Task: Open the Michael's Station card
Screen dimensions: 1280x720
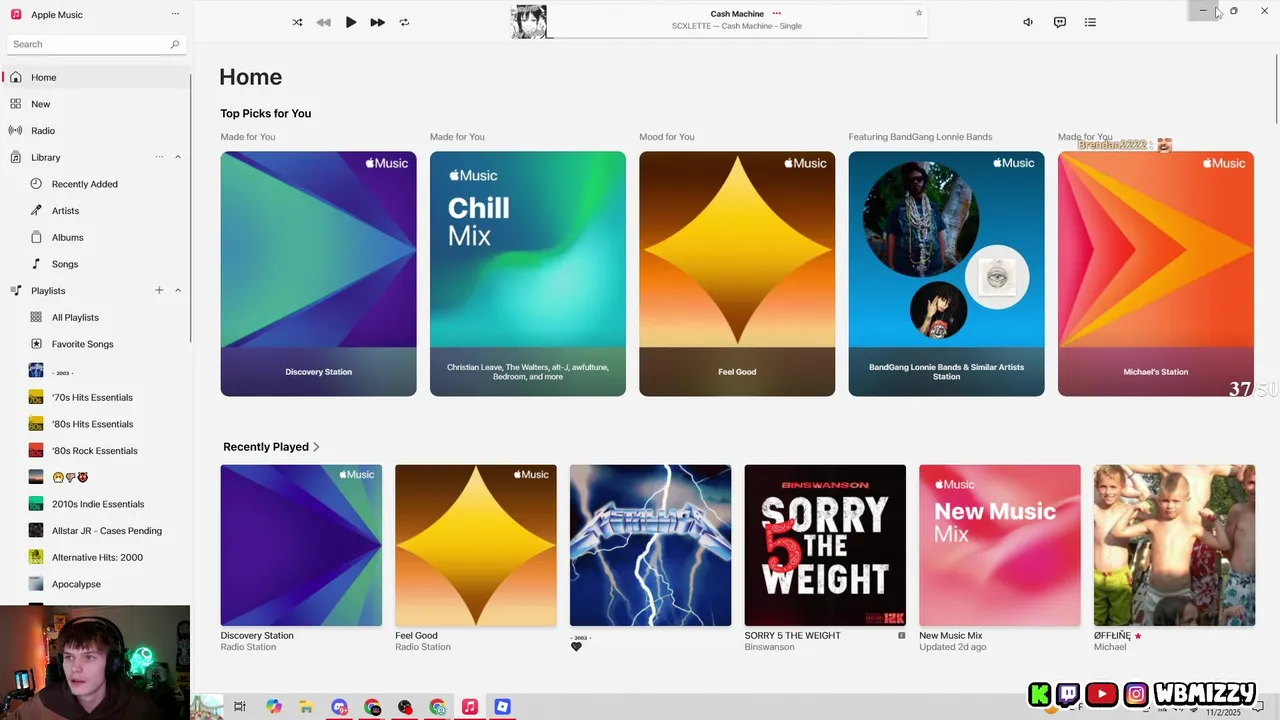Action: click(1156, 274)
